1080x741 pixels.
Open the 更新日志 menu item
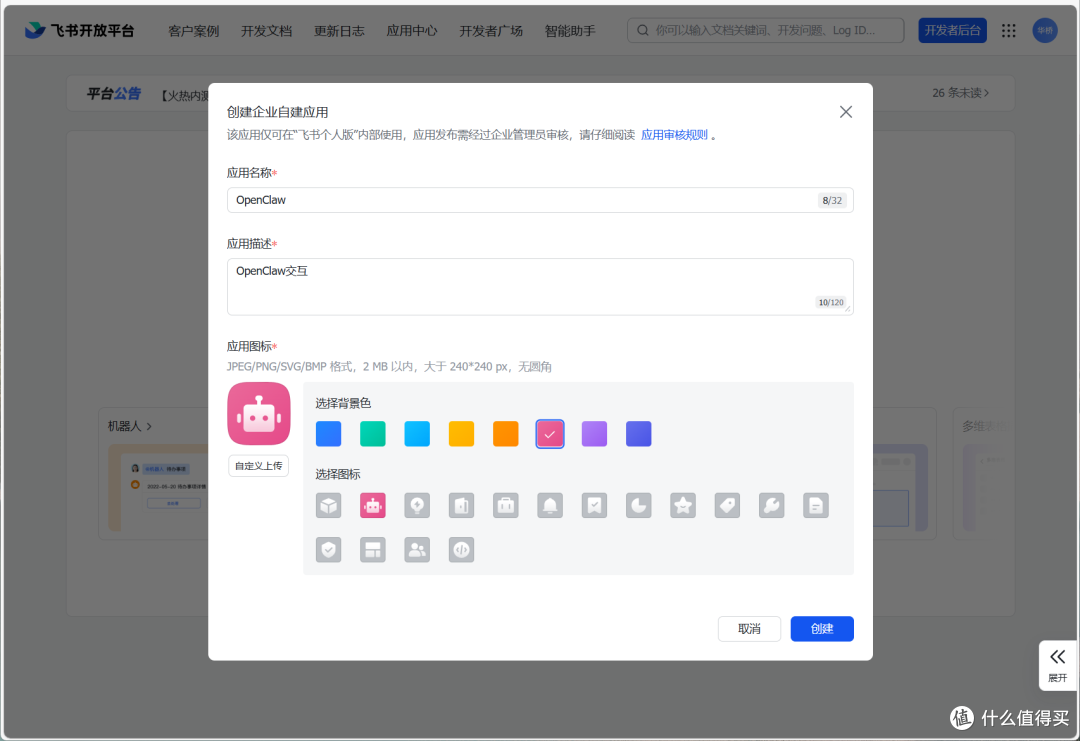point(339,31)
